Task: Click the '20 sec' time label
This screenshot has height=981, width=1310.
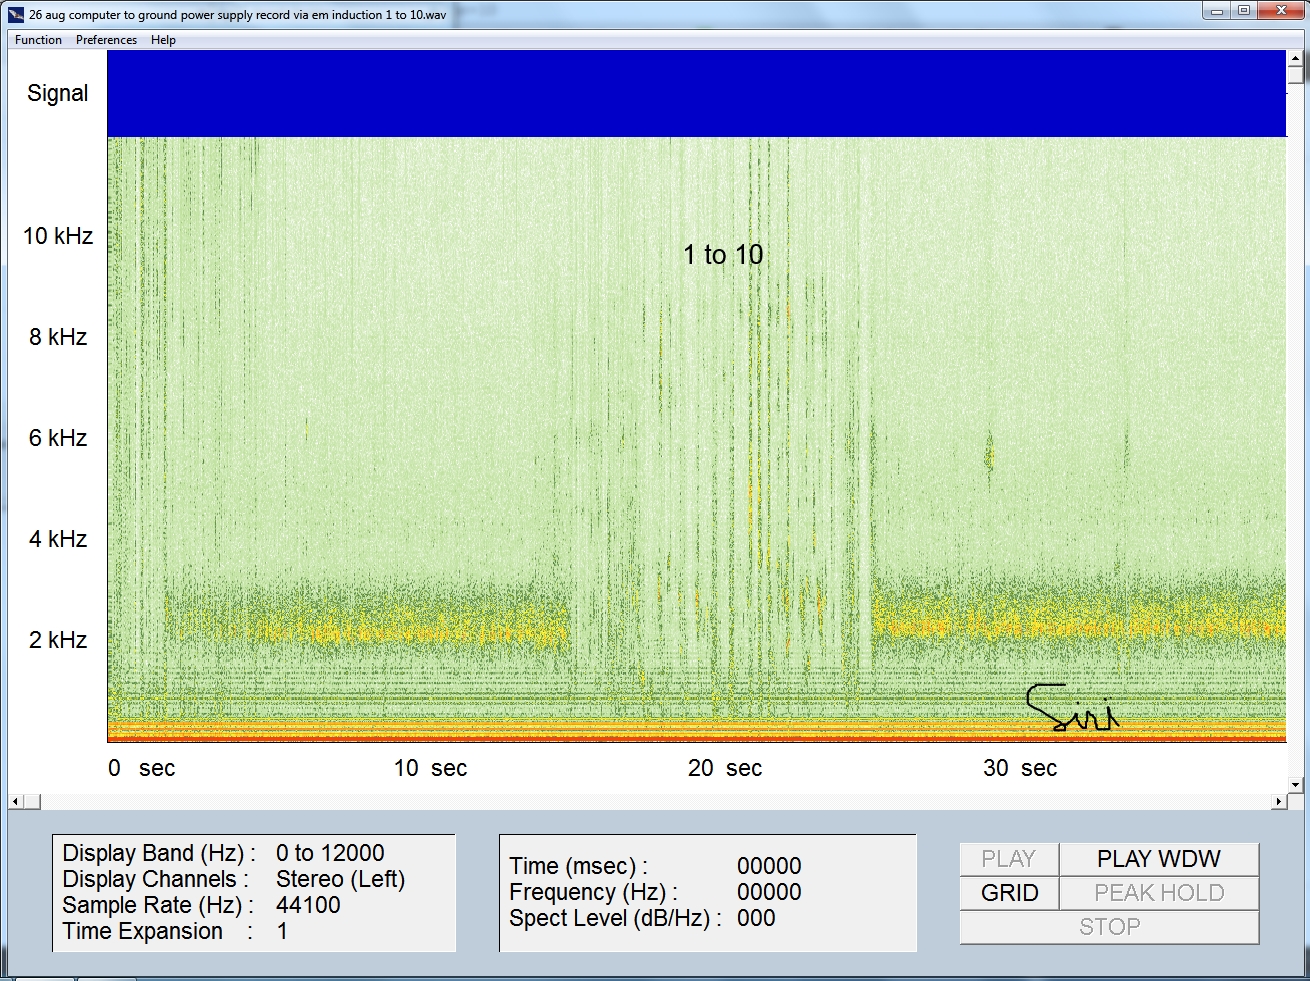Action: pyautogui.click(x=725, y=768)
